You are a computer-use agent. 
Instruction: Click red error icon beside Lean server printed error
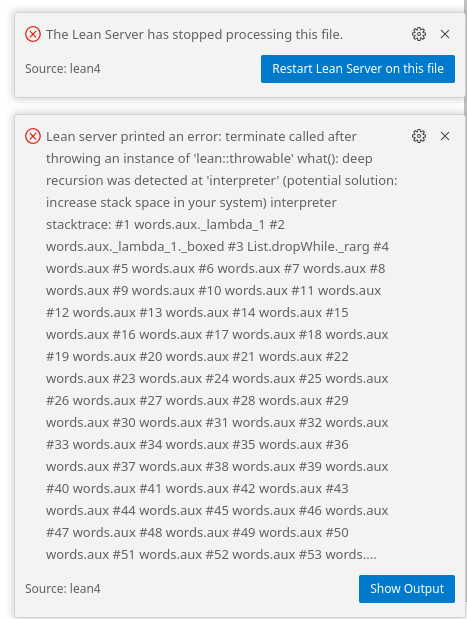[33, 136]
